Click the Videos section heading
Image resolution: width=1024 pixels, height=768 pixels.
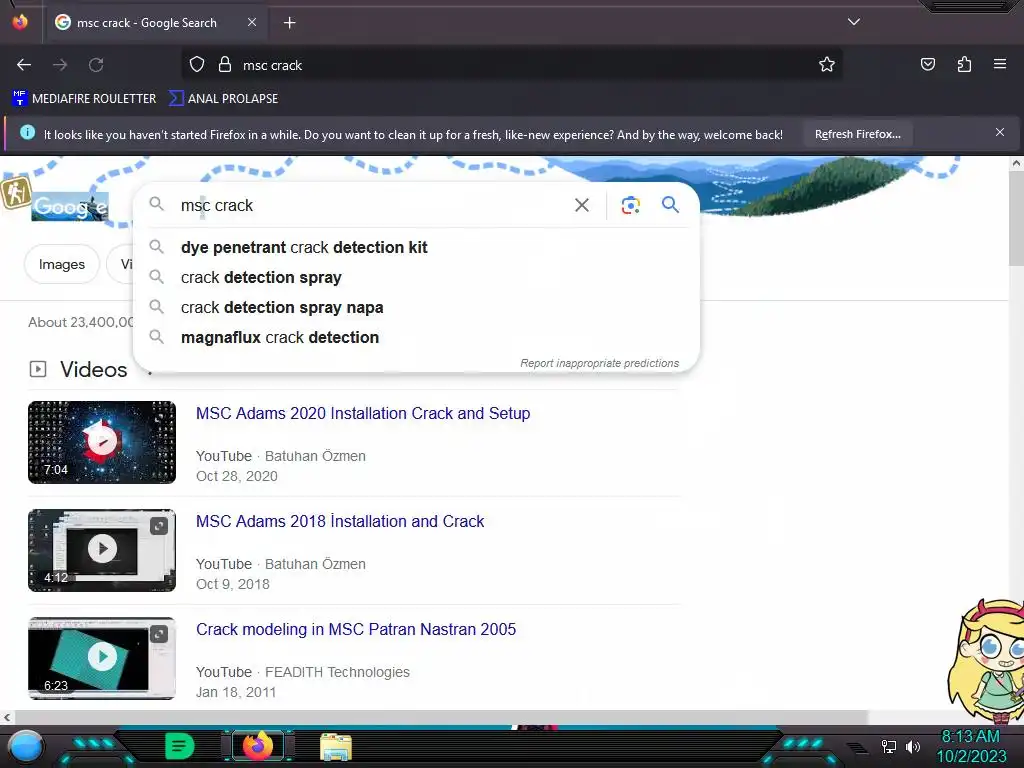click(93, 370)
